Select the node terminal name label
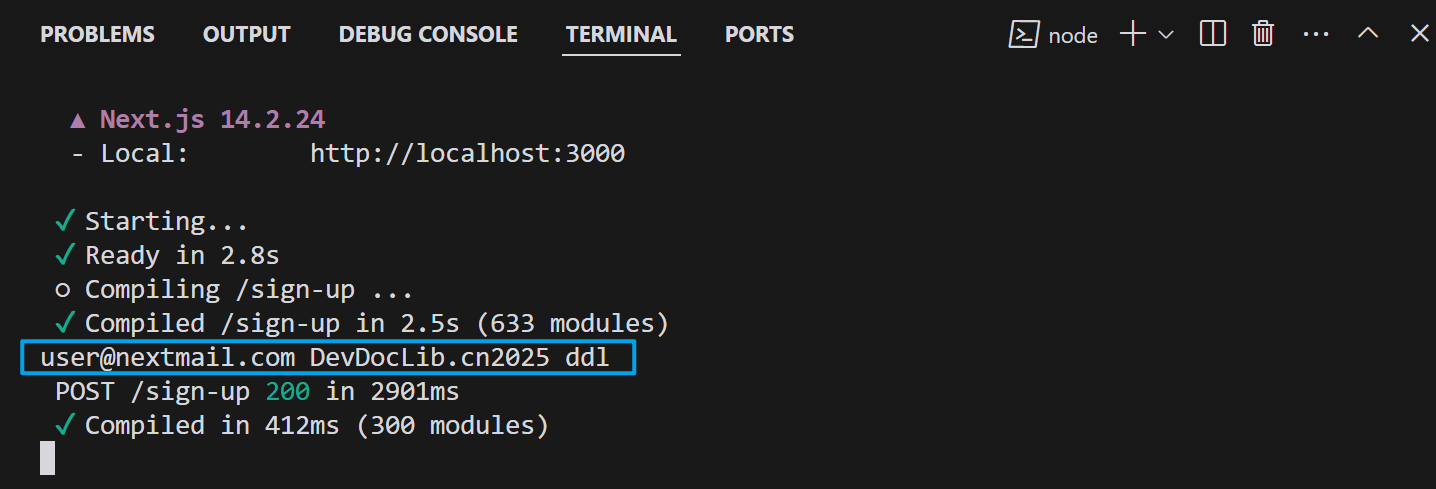The height and width of the screenshot is (489, 1436). tap(1073, 36)
